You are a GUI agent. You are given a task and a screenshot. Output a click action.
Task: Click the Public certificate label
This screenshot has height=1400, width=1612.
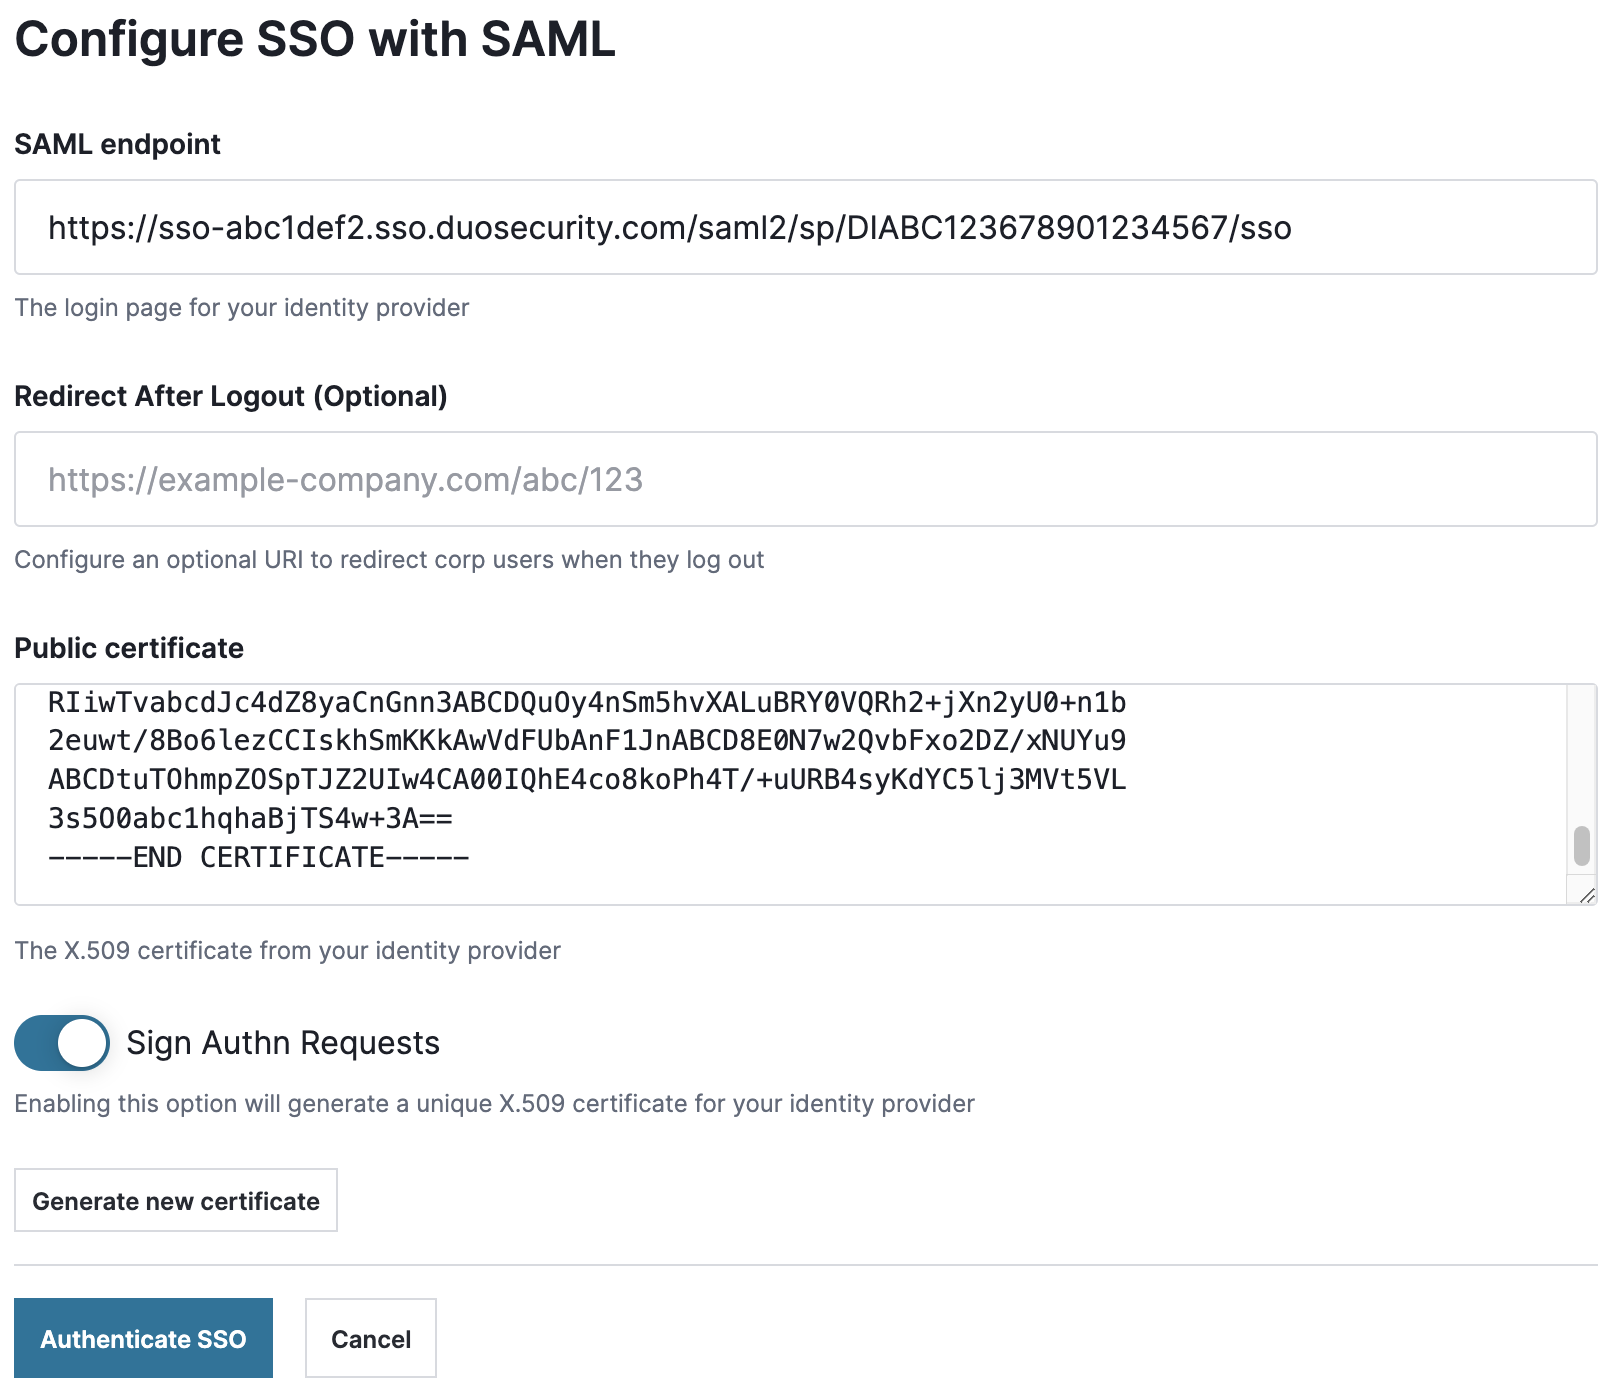click(x=128, y=648)
